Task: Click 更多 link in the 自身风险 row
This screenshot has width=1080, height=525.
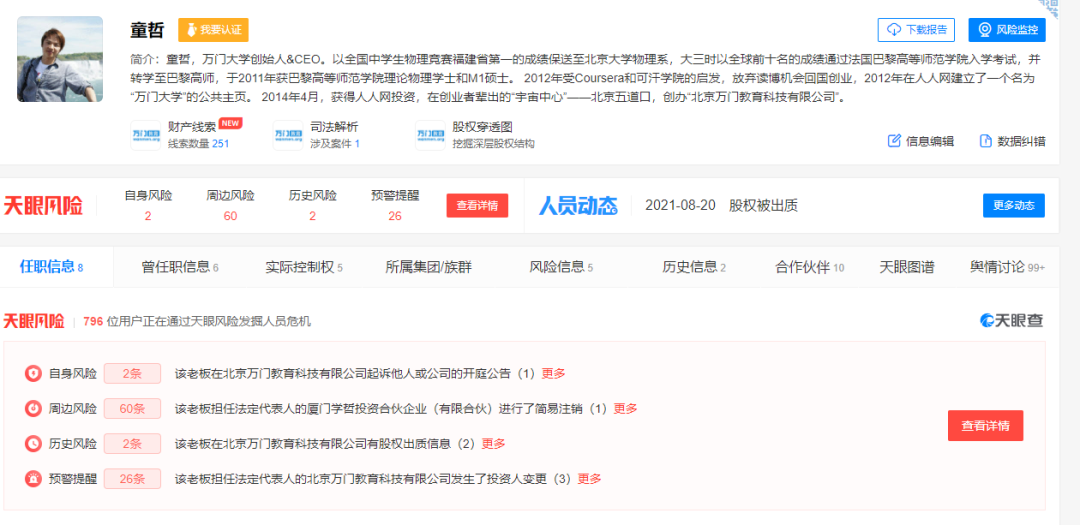Action: pyautogui.click(x=554, y=374)
